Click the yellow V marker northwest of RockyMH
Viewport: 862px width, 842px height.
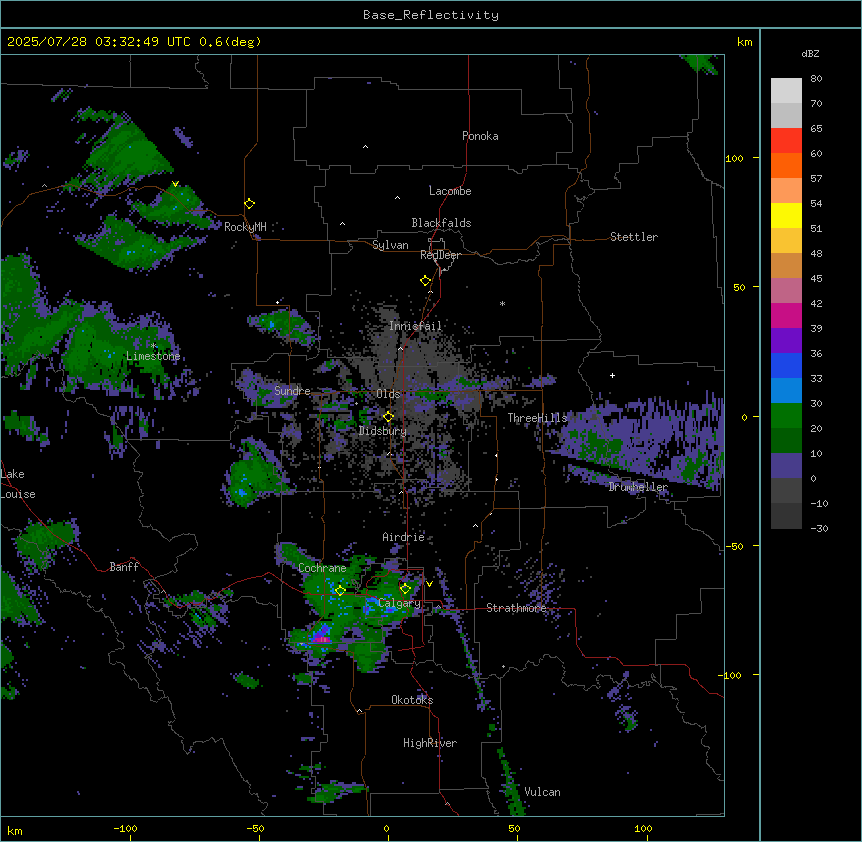175,184
